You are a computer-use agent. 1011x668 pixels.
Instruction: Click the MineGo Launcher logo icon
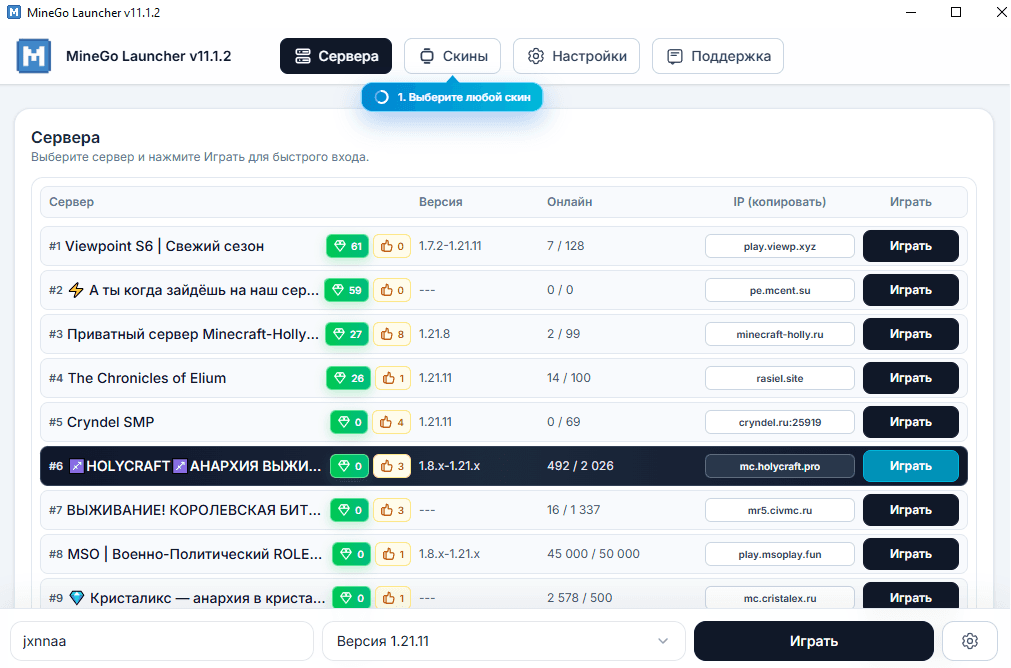34,56
